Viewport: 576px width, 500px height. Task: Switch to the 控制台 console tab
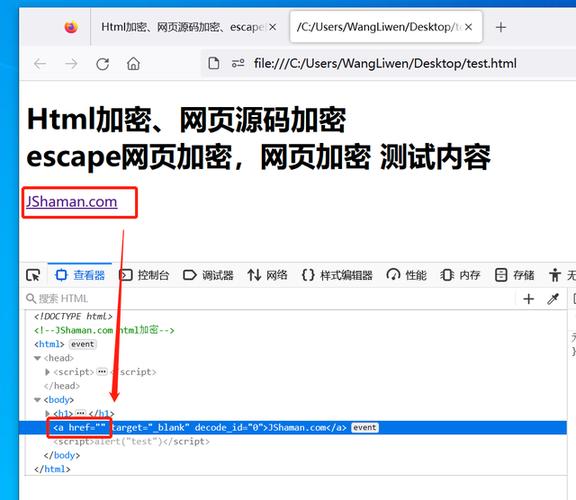pyautogui.click(x=144, y=275)
